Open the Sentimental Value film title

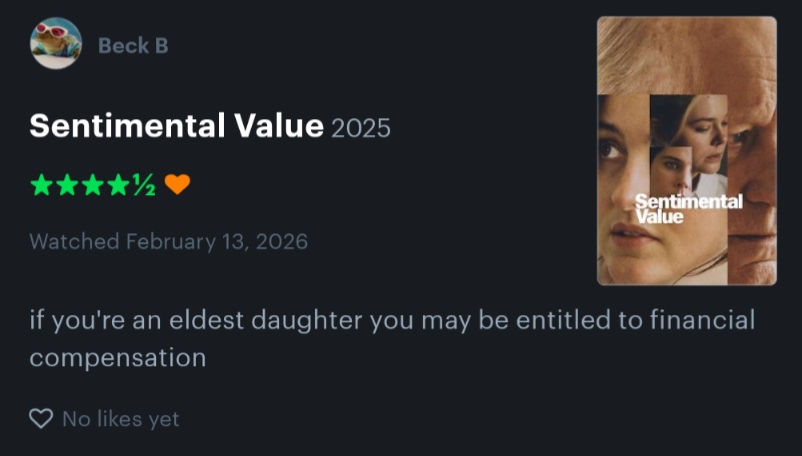tap(176, 126)
